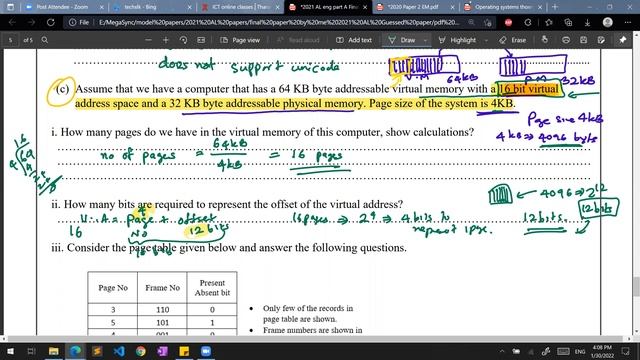
Task: Select the Add text tool
Action: coord(354,40)
